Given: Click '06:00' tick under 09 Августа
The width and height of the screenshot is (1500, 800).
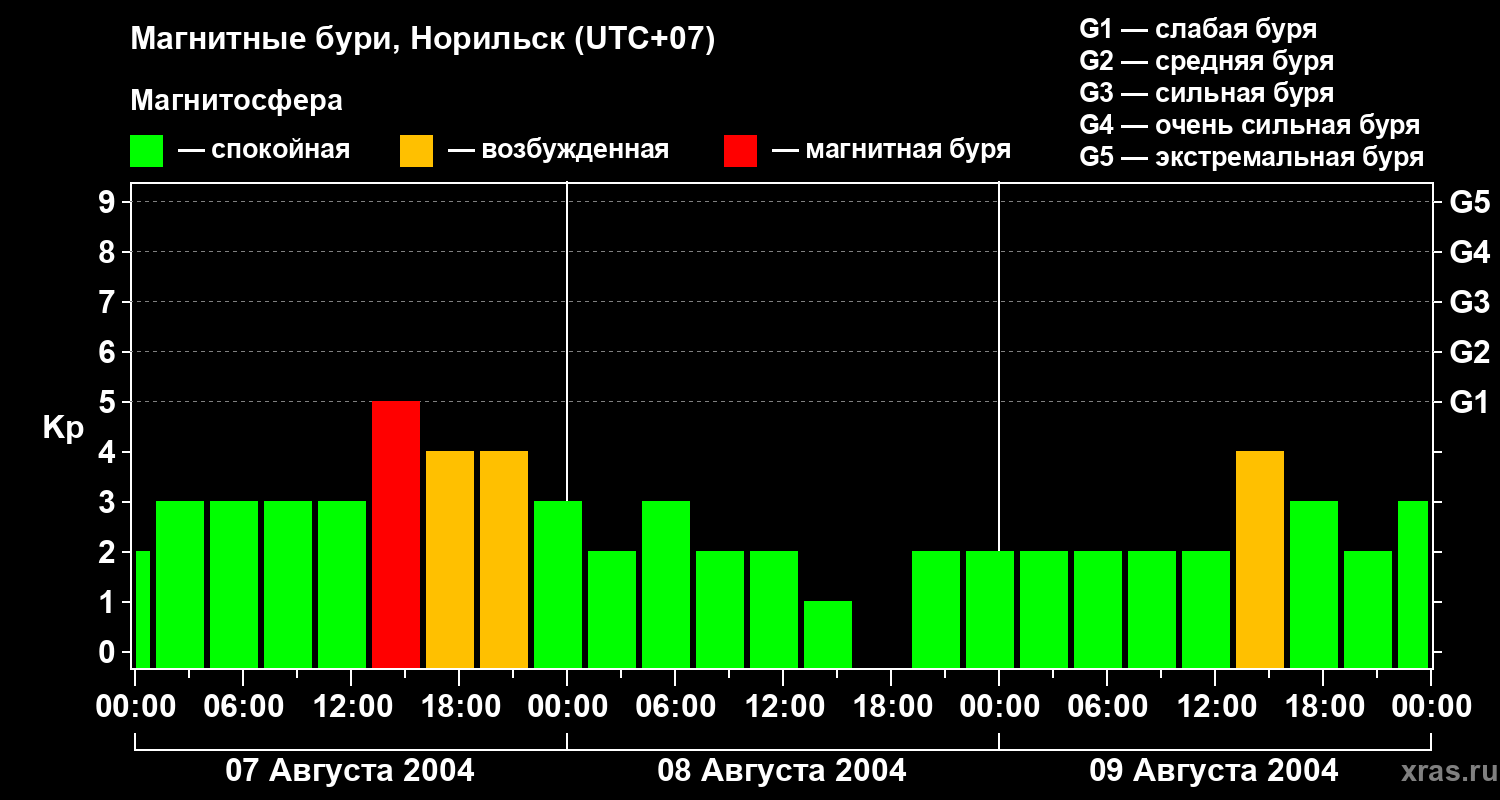Looking at the screenshot, I should (1107, 707).
